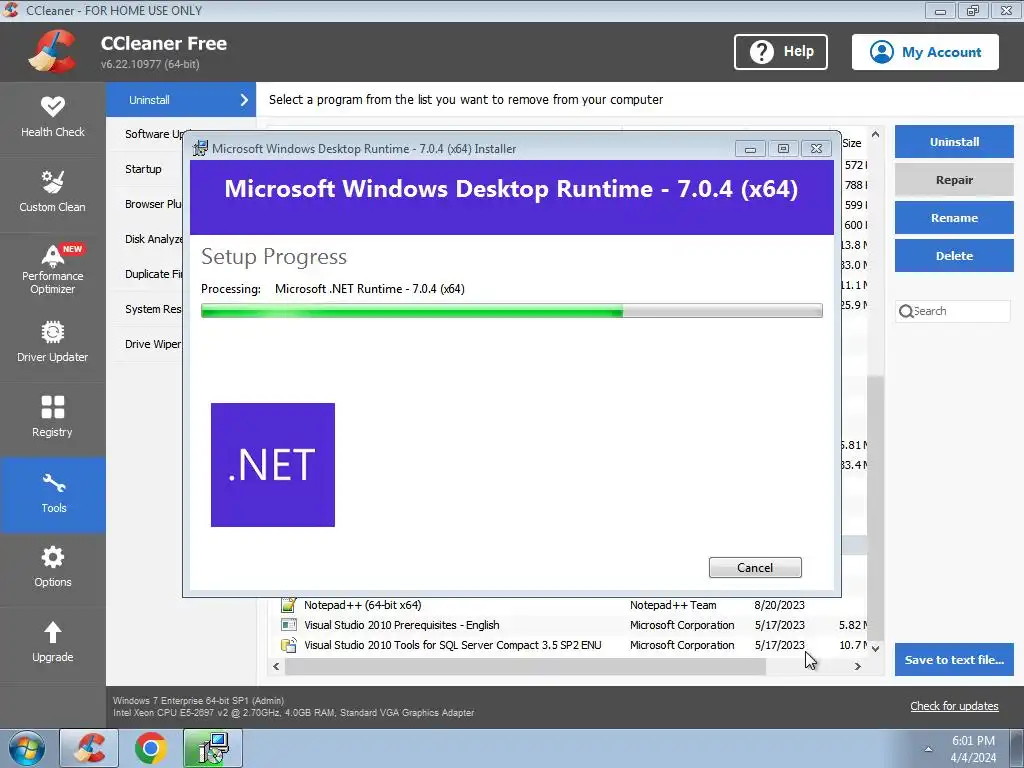Click the Repair button
Screen dimensions: 1024x768
954,180
